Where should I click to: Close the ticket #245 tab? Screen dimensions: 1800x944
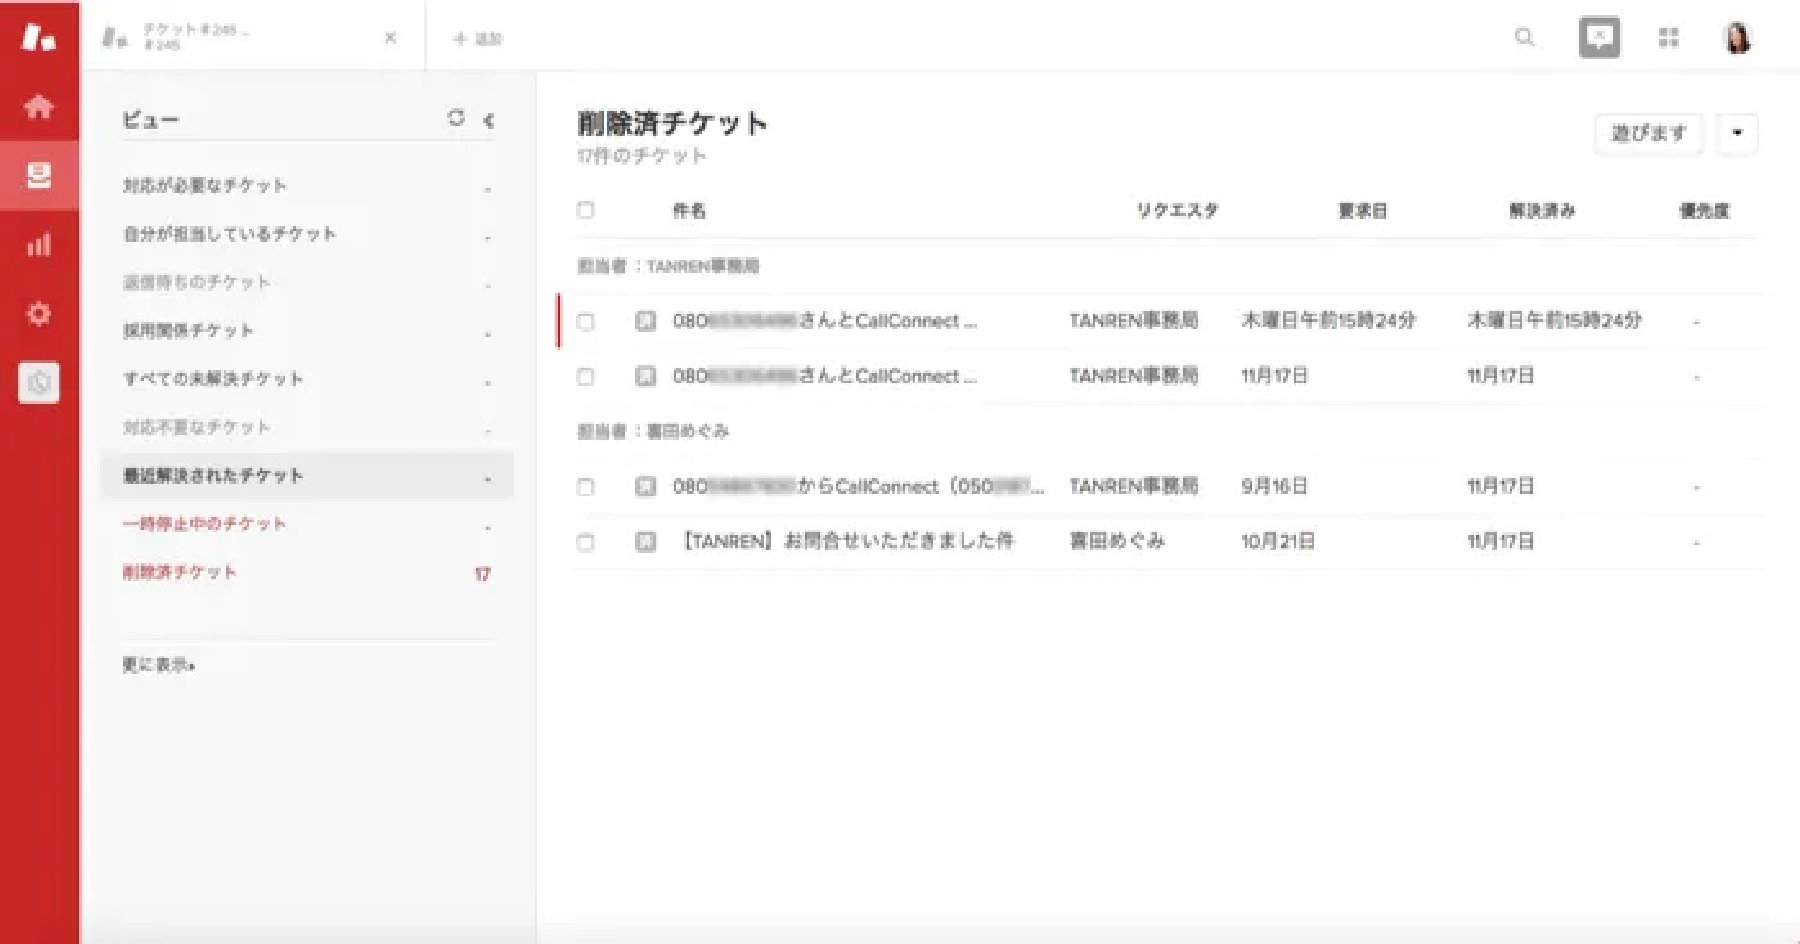[390, 38]
